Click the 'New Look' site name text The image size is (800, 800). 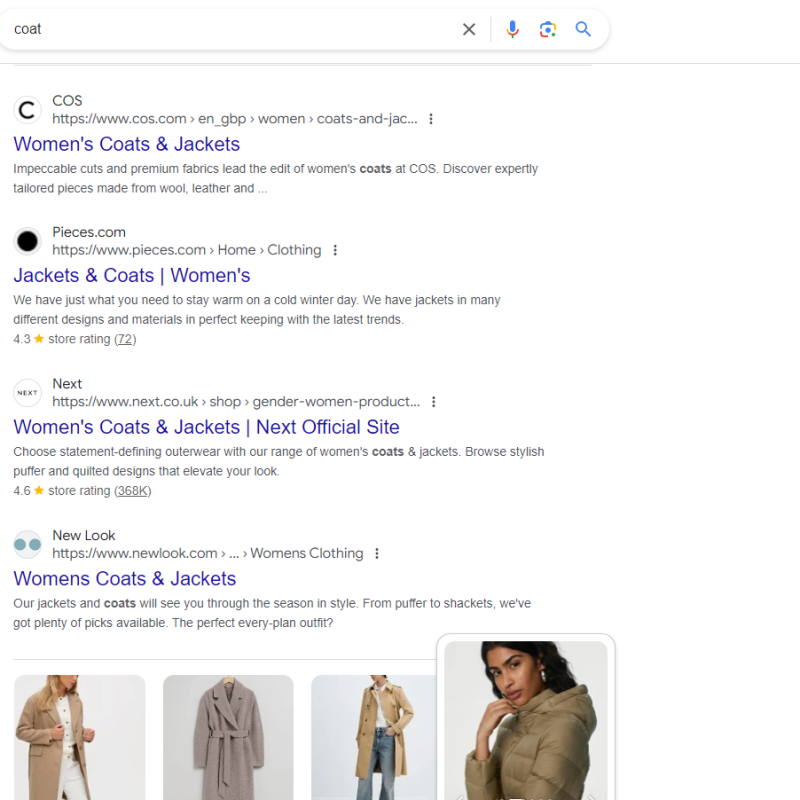(84, 536)
